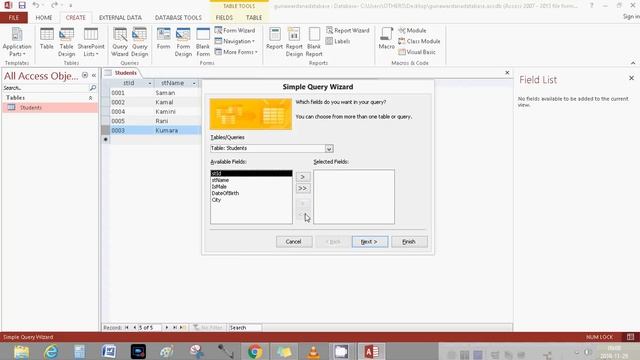
Task: Open the stName column header dropdown
Action: [194, 83]
